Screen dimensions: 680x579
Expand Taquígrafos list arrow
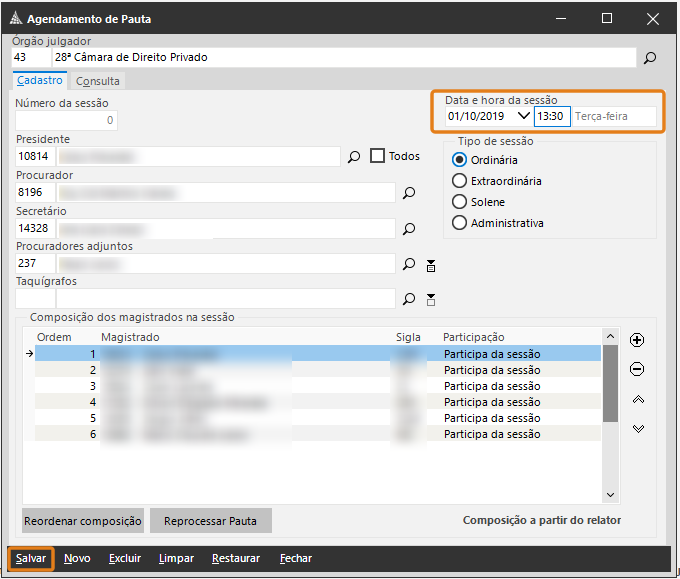coord(431,299)
